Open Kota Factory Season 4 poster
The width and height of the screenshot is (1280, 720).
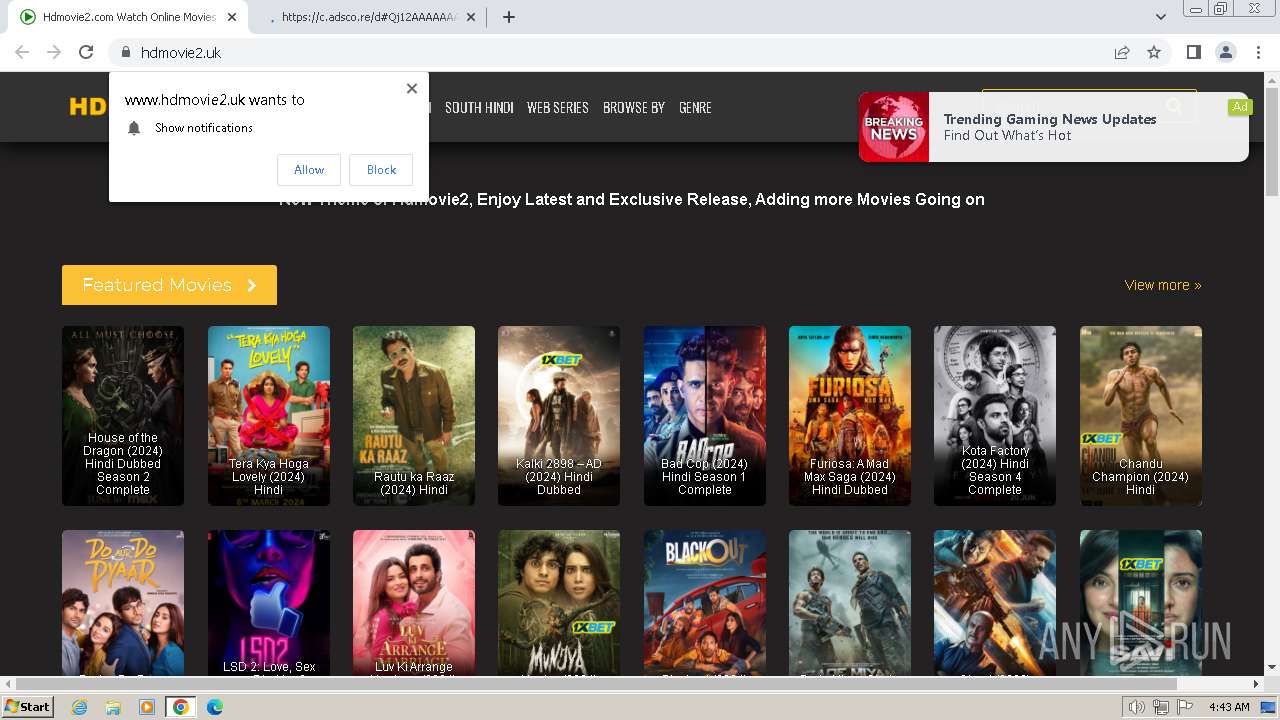pos(995,416)
